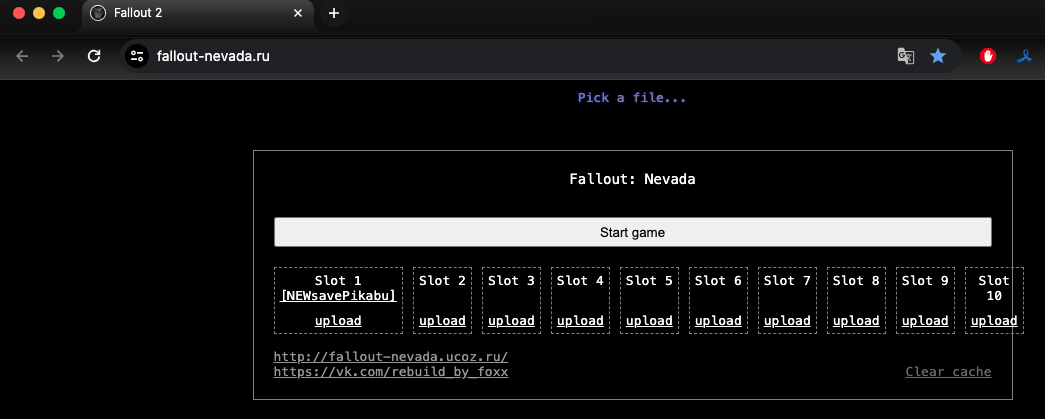Click the browser back arrow
Image resolution: width=1045 pixels, height=419 pixels.
coord(22,56)
